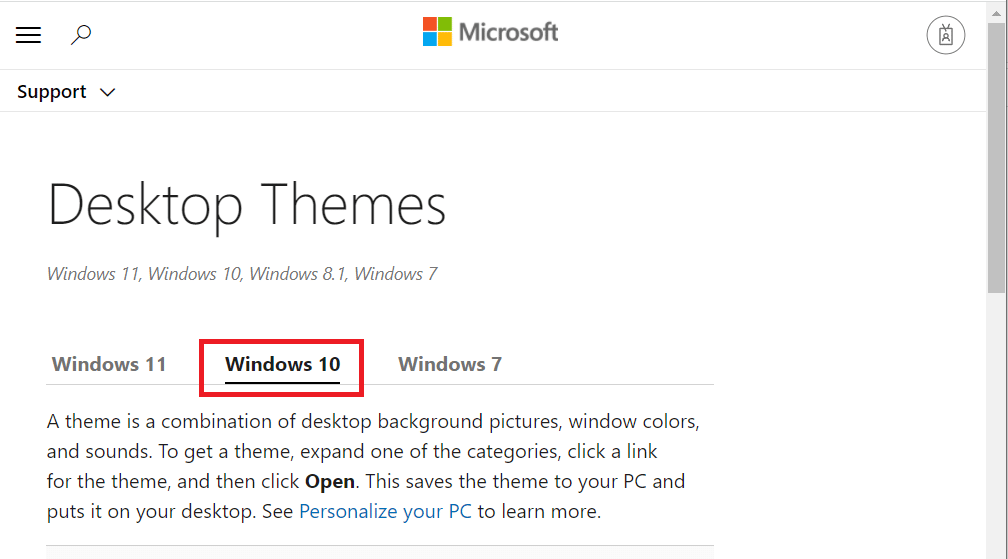Viewport: 1008px width, 559px height.
Task: Switch to the Windows 7 tab
Action: (450, 364)
